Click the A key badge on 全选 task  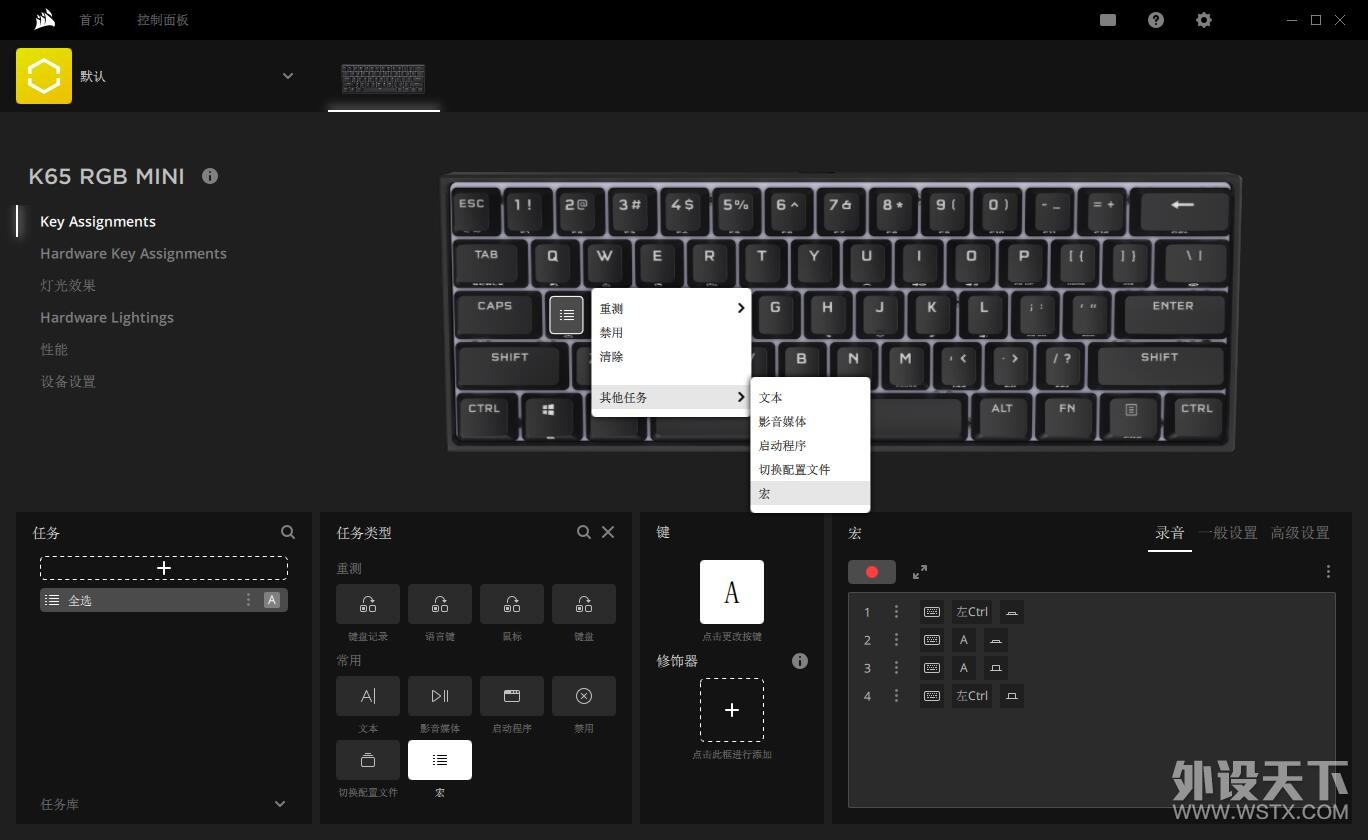[x=271, y=600]
